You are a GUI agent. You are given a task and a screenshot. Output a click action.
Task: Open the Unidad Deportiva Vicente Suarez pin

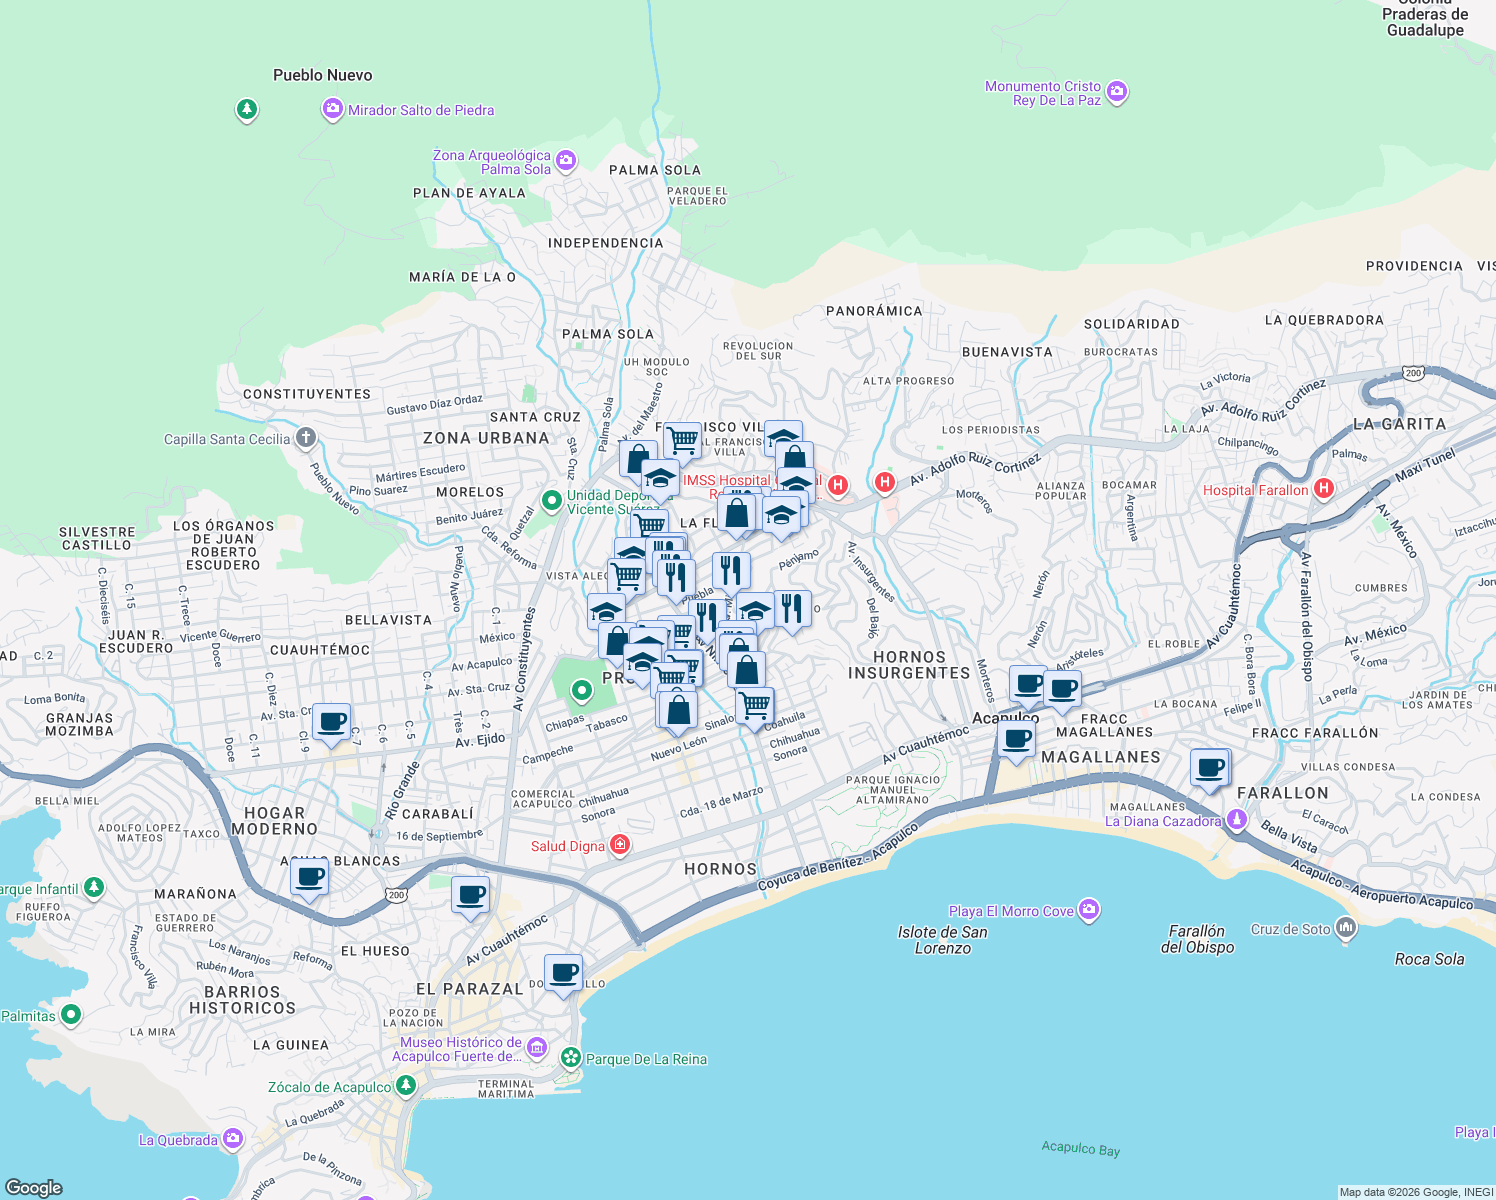point(550,497)
